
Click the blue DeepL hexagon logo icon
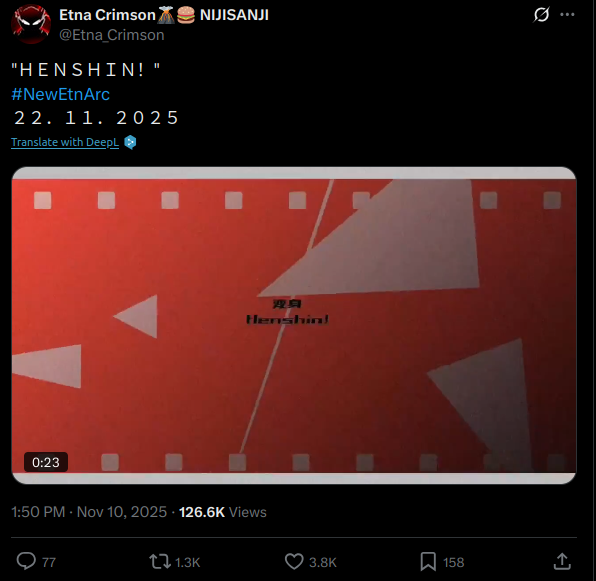coord(130,142)
